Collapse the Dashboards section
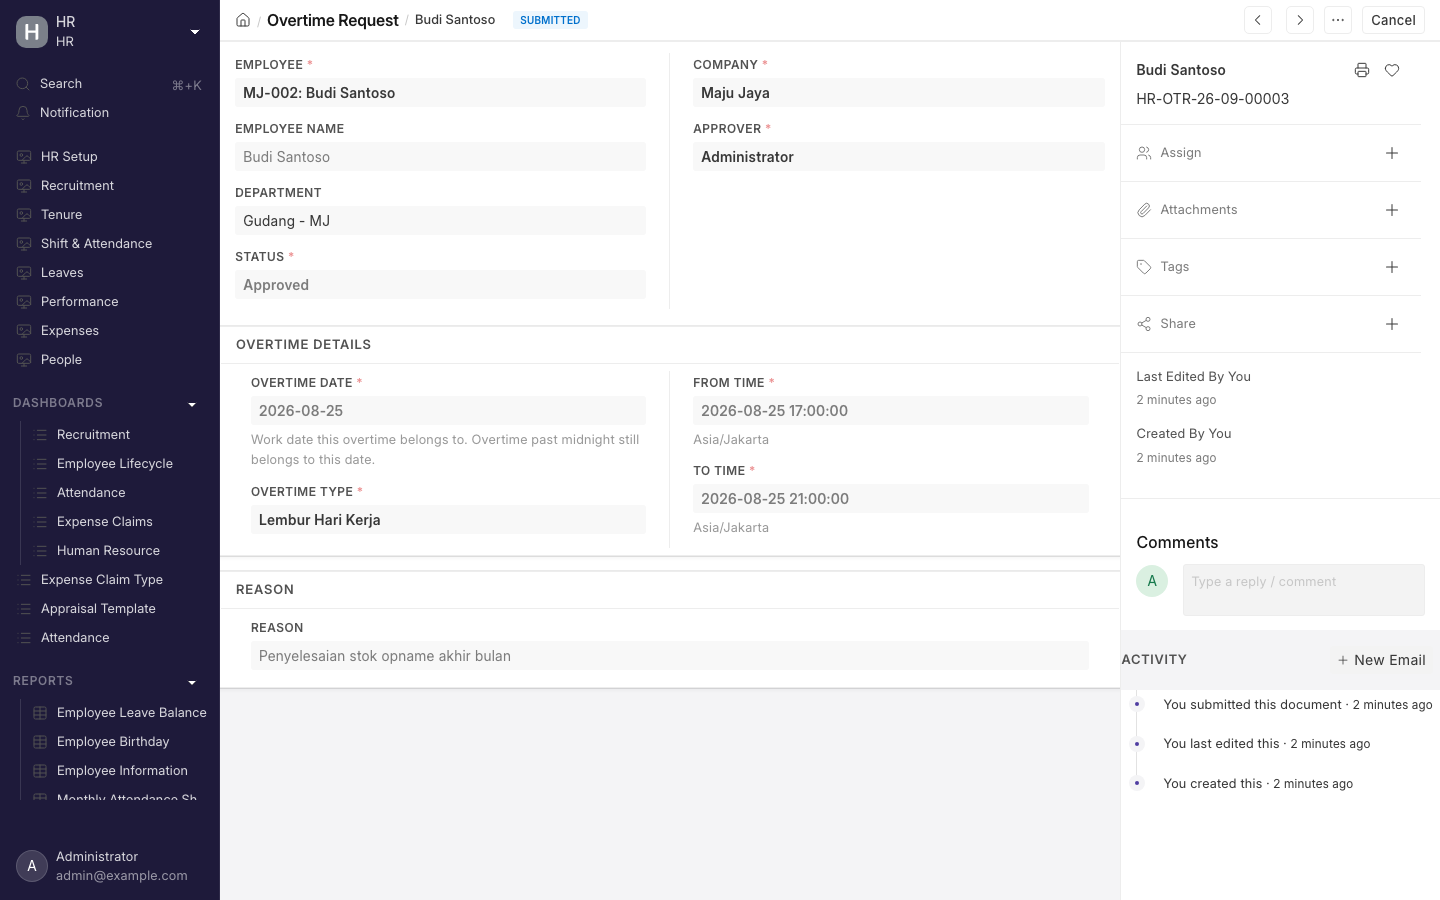1440x900 pixels. pos(192,404)
